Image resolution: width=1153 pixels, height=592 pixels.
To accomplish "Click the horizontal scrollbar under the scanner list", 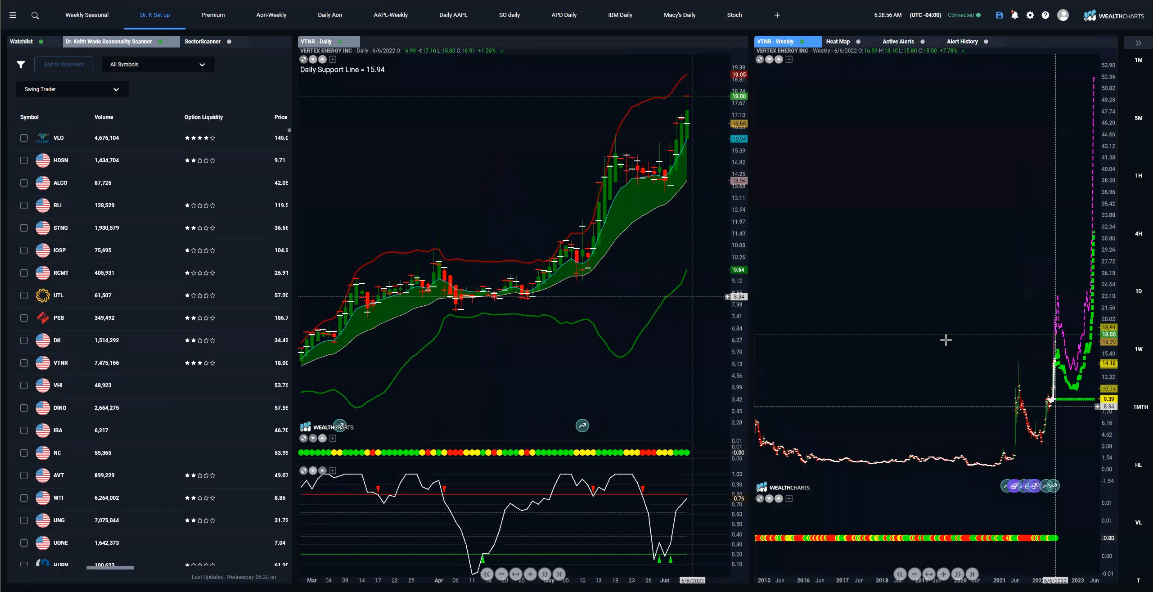I will coord(110,568).
